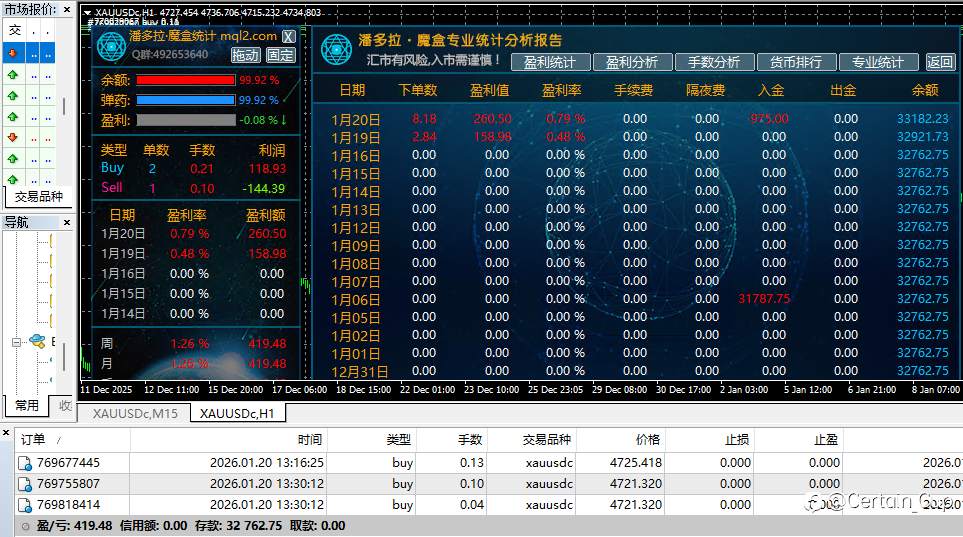Click the order icon for 769755807
Screen dimensions: 963x537
pyautogui.click(x=25, y=484)
